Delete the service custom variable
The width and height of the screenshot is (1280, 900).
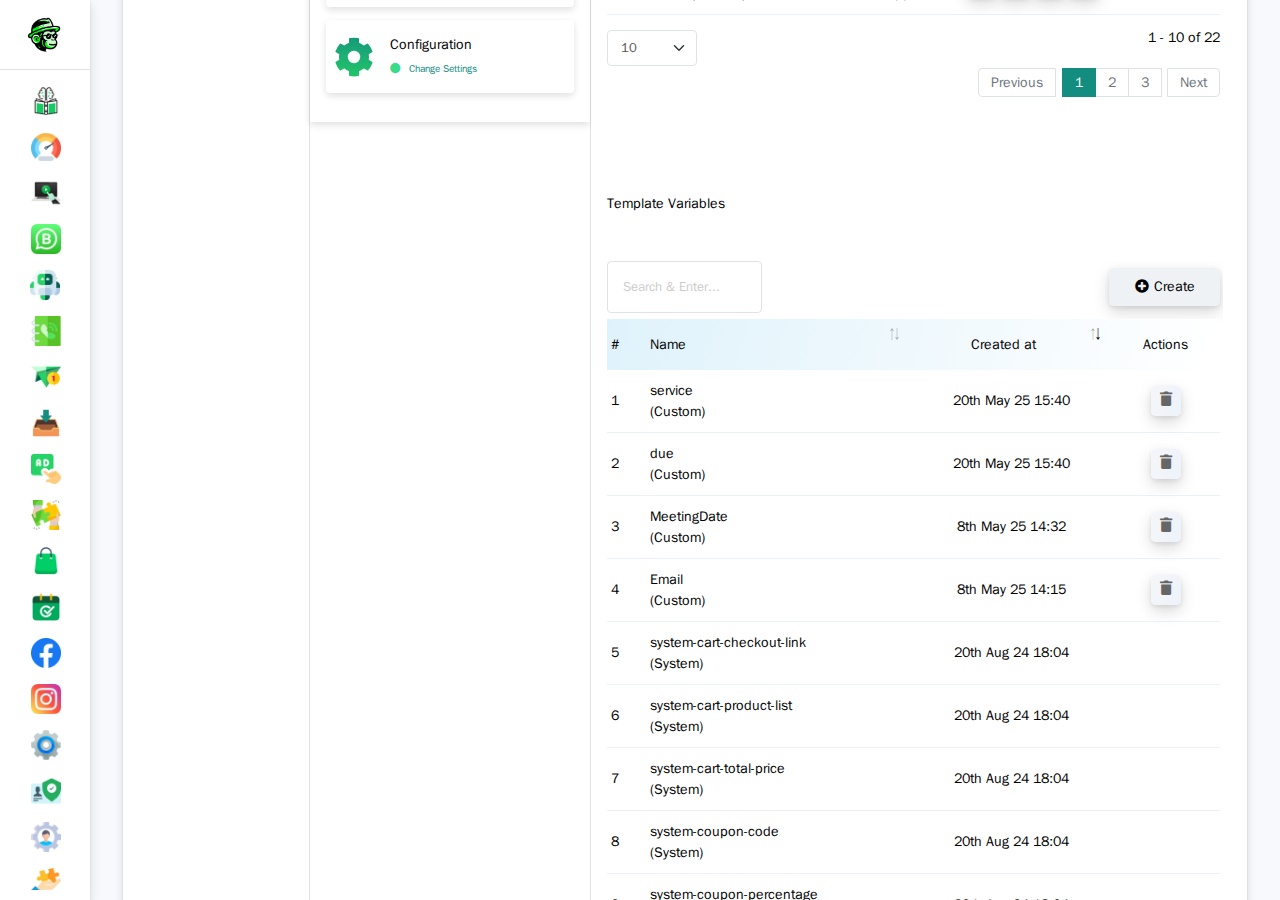point(1166,400)
